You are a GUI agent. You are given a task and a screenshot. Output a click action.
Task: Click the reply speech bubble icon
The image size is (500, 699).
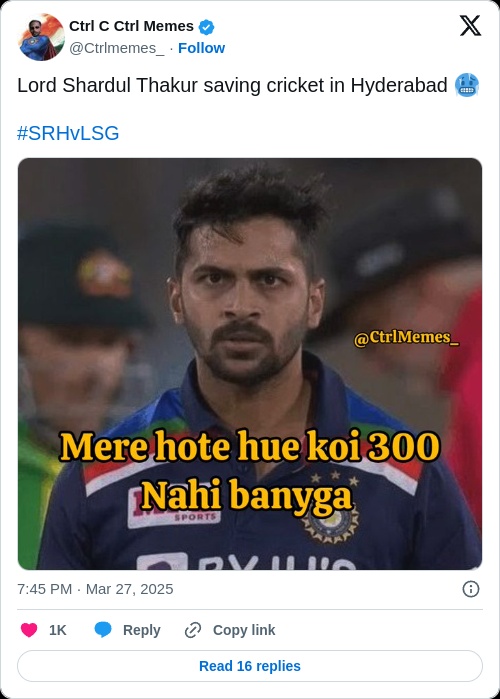click(103, 630)
